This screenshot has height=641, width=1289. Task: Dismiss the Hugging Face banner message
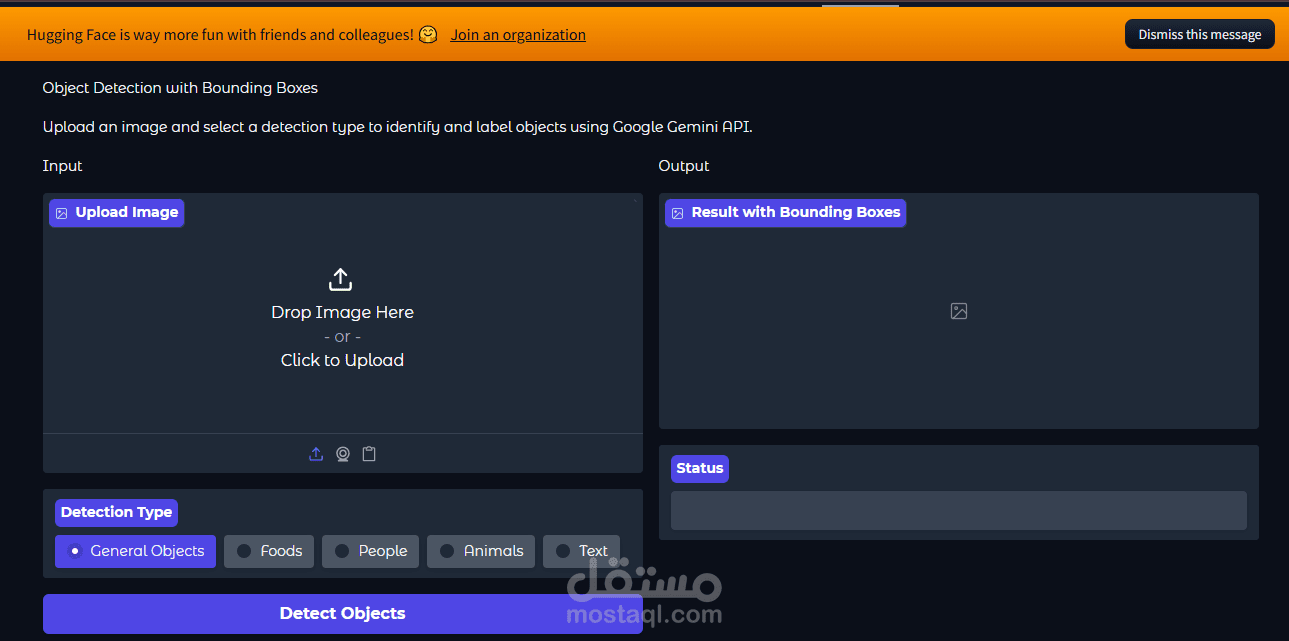[1199, 33]
